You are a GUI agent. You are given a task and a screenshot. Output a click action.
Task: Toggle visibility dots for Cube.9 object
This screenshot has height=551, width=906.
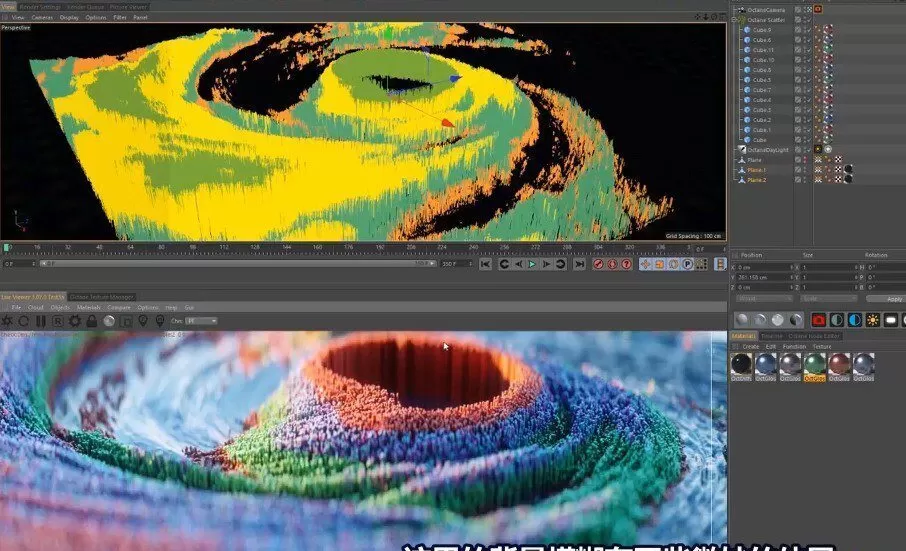(x=807, y=30)
